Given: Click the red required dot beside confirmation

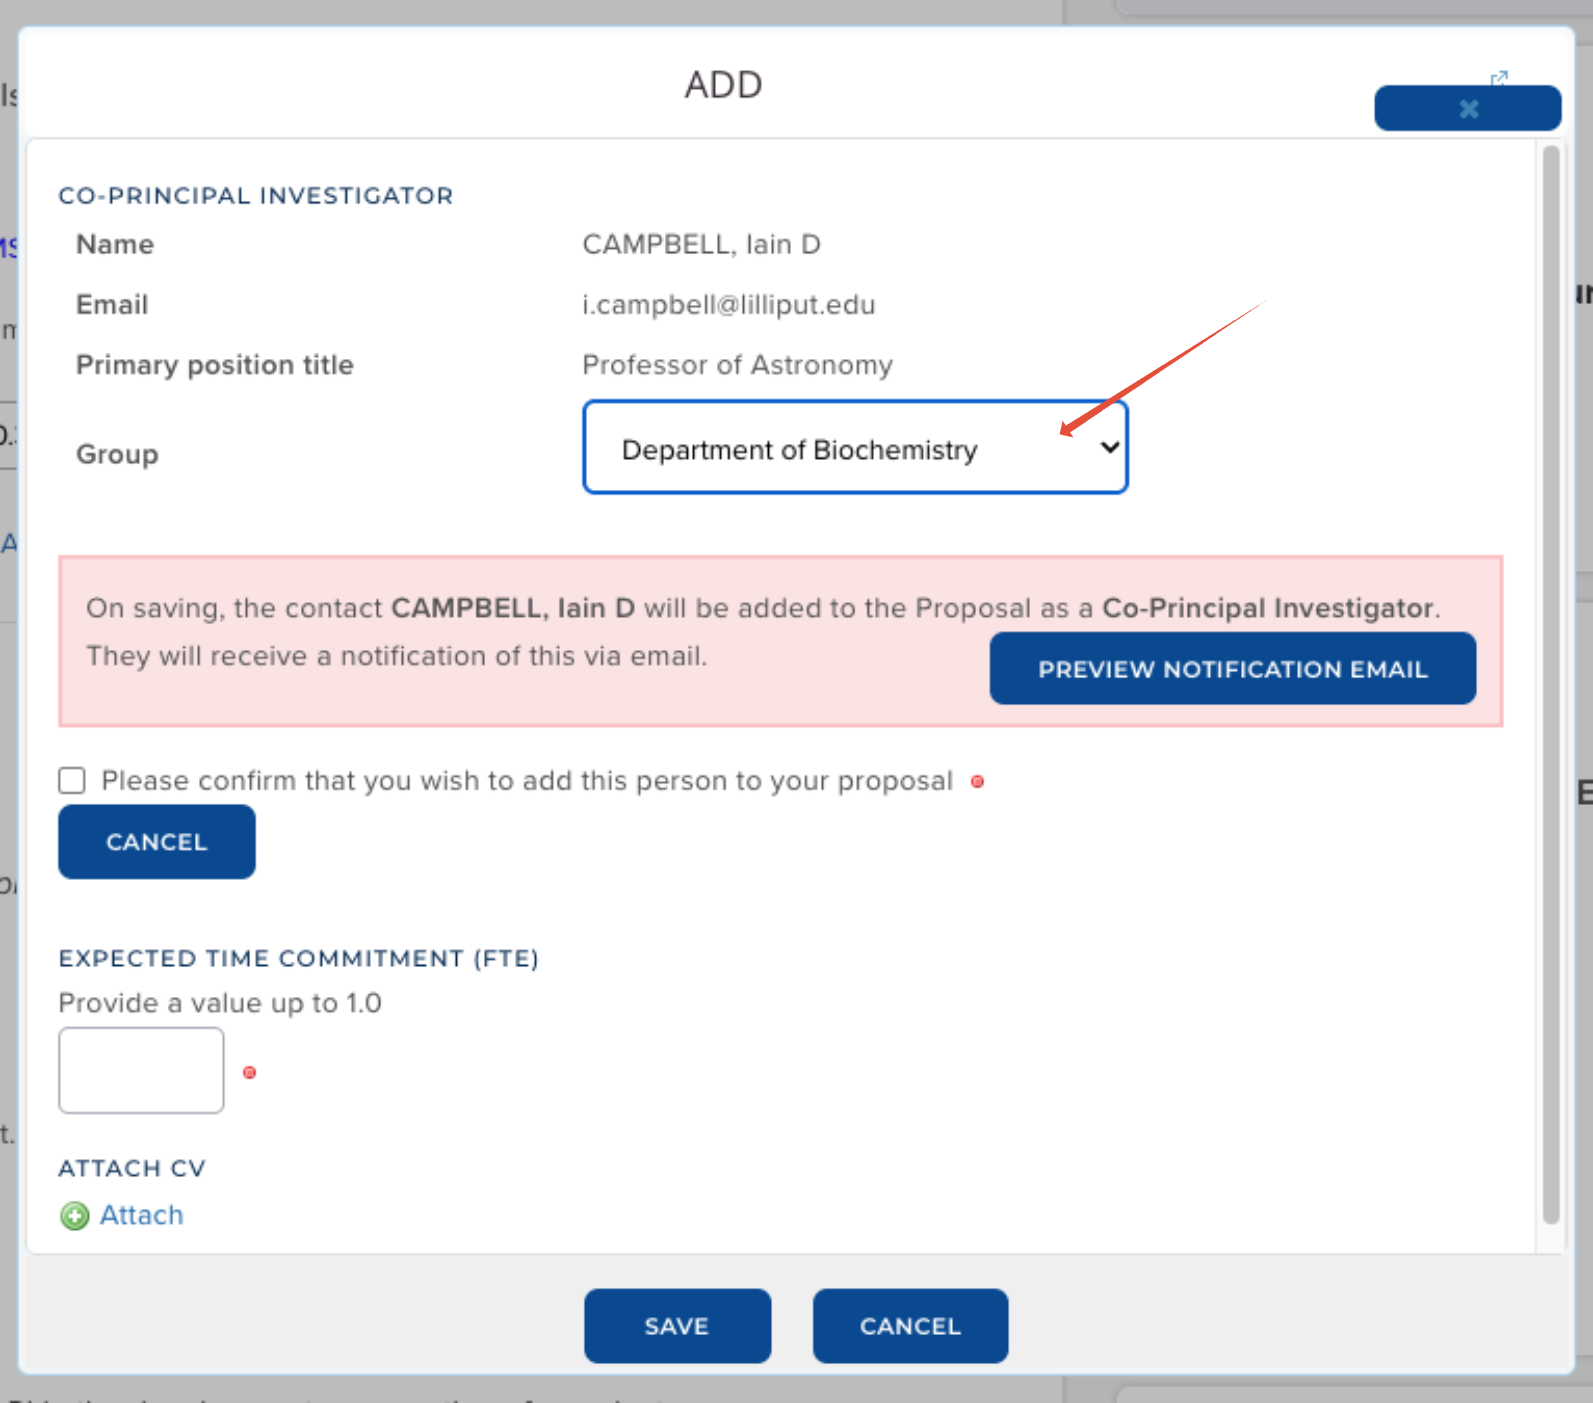Looking at the screenshot, I should [x=977, y=782].
